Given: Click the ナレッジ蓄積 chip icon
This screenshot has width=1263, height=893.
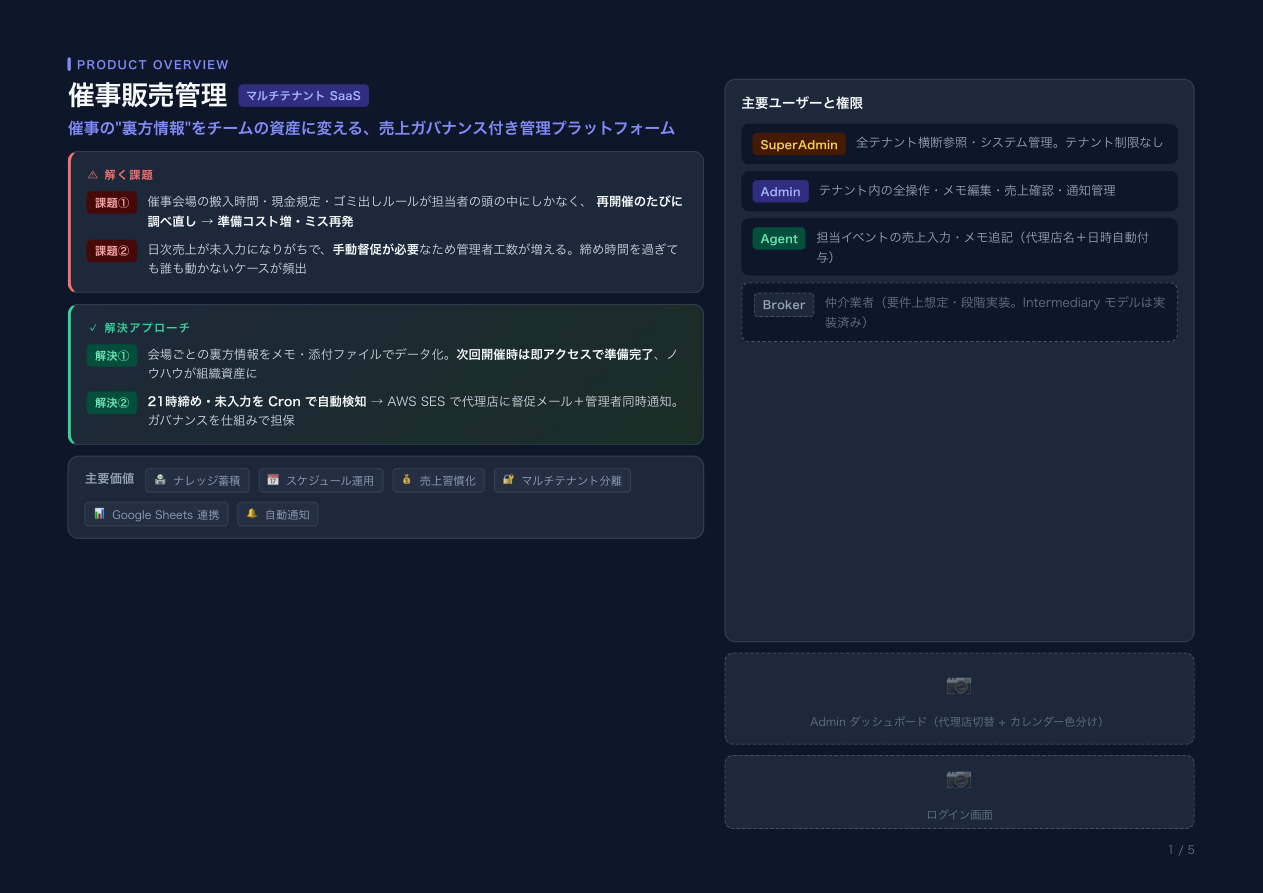Looking at the screenshot, I should [x=160, y=480].
